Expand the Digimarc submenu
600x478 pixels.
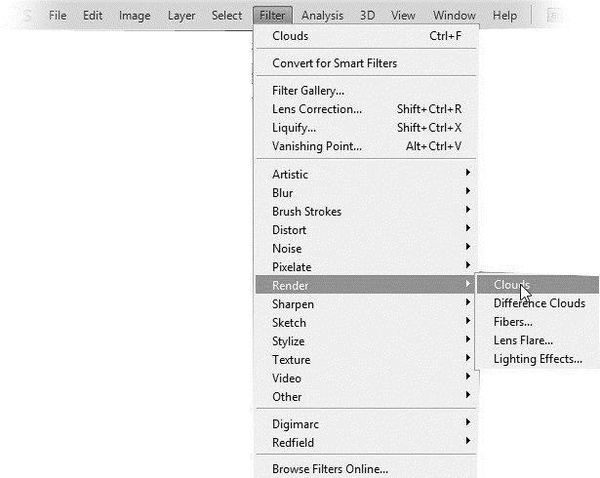coord(295,424)
